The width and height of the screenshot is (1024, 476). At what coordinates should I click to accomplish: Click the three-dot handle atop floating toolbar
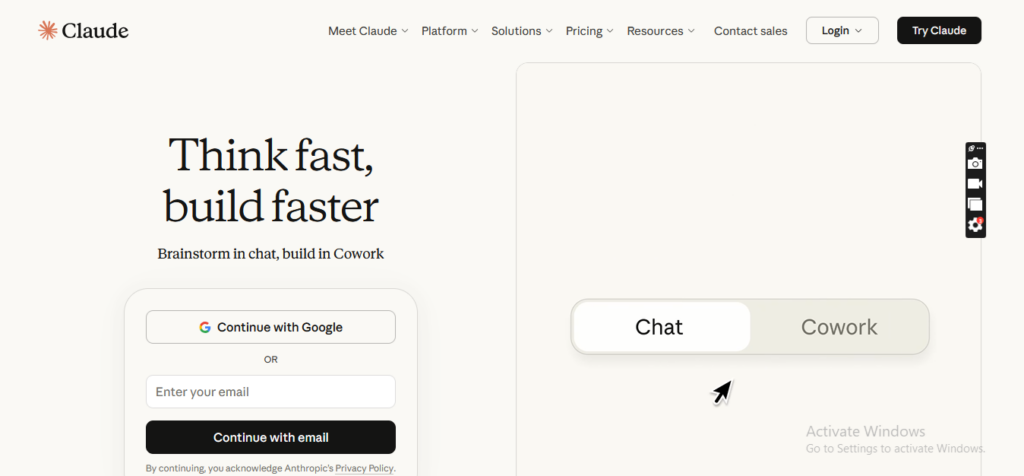(x=980, y=148)
